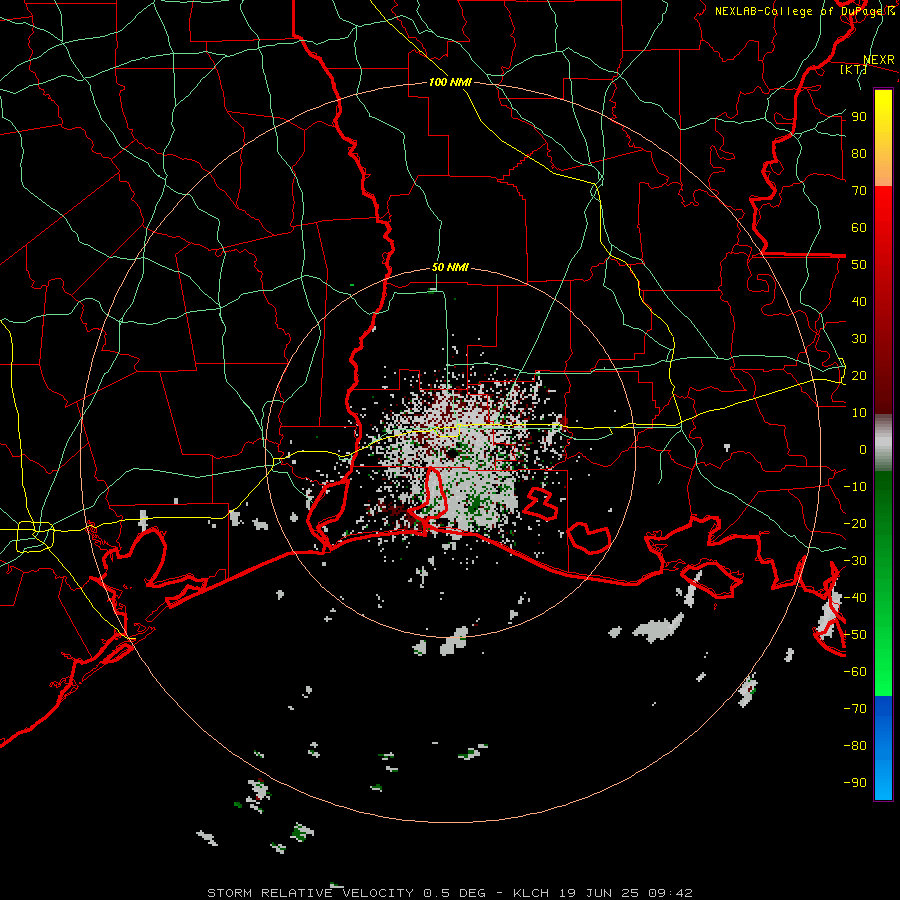Click the -80 value on the scale
The height and width of the screenshot is (900, 900).
point(855,746)
